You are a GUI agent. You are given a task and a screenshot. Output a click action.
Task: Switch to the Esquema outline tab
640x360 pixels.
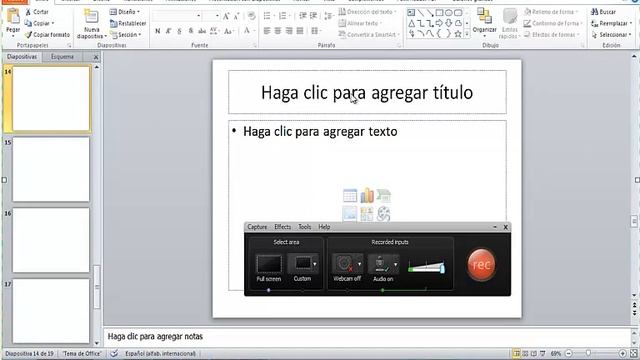coord(62,57)
